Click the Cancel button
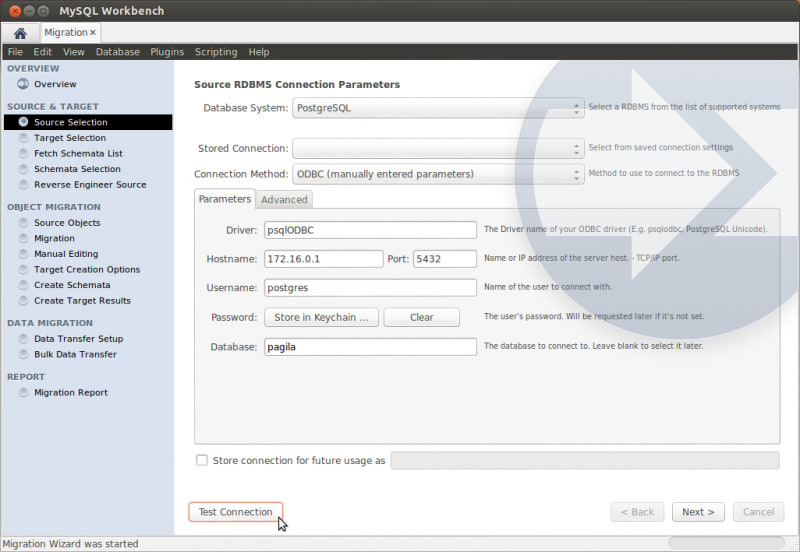This screenshot has height=552, width=800. coord(758,512)
